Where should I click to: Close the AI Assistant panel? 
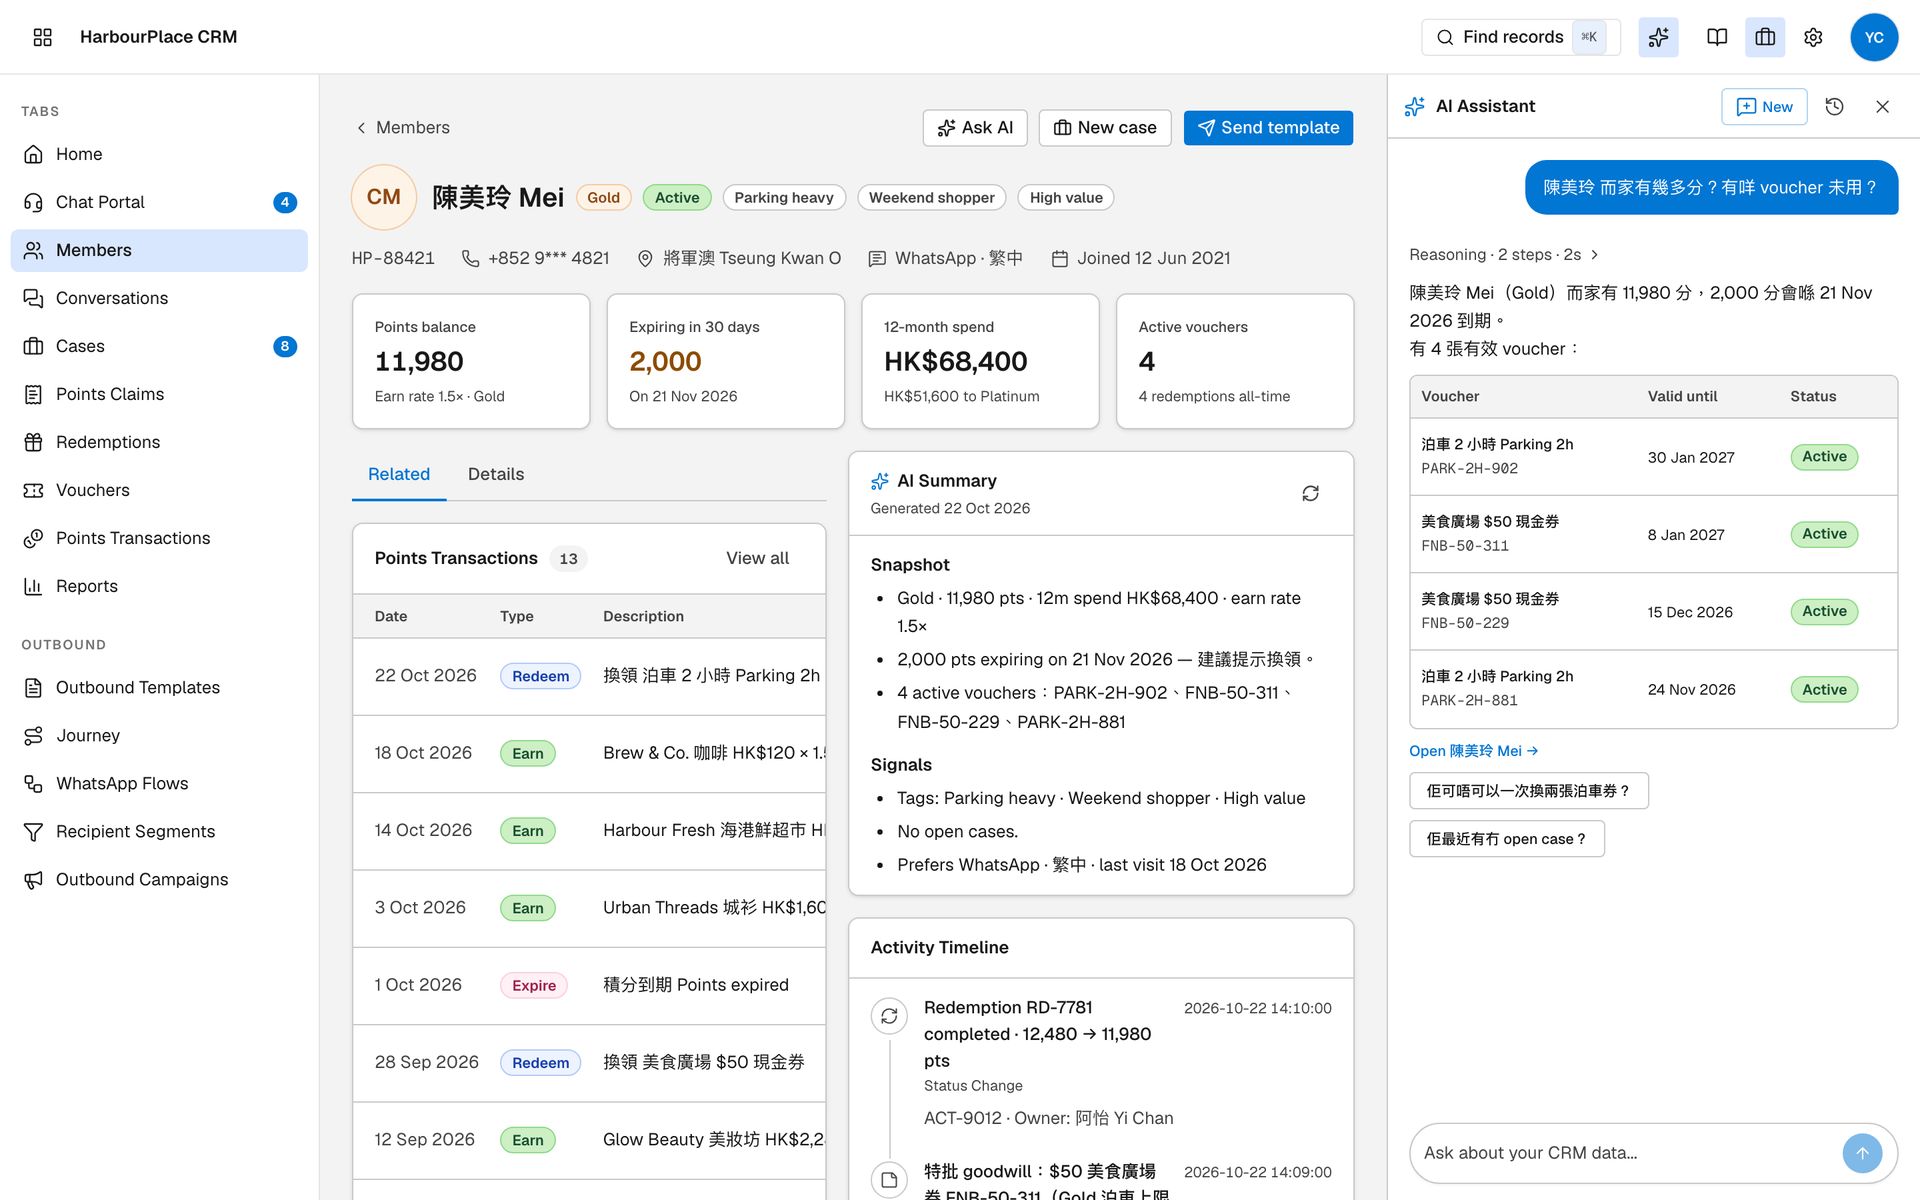tap(1882, 107)
